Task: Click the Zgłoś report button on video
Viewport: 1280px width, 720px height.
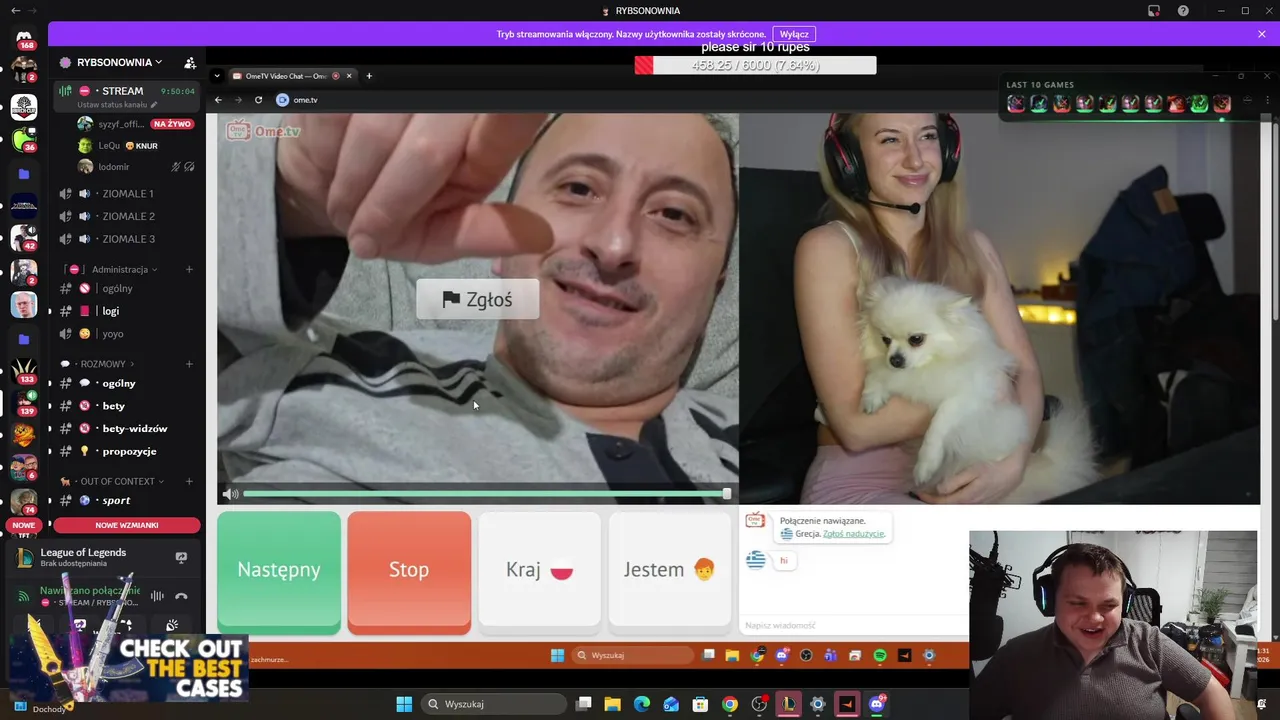Action: [478, 299]
